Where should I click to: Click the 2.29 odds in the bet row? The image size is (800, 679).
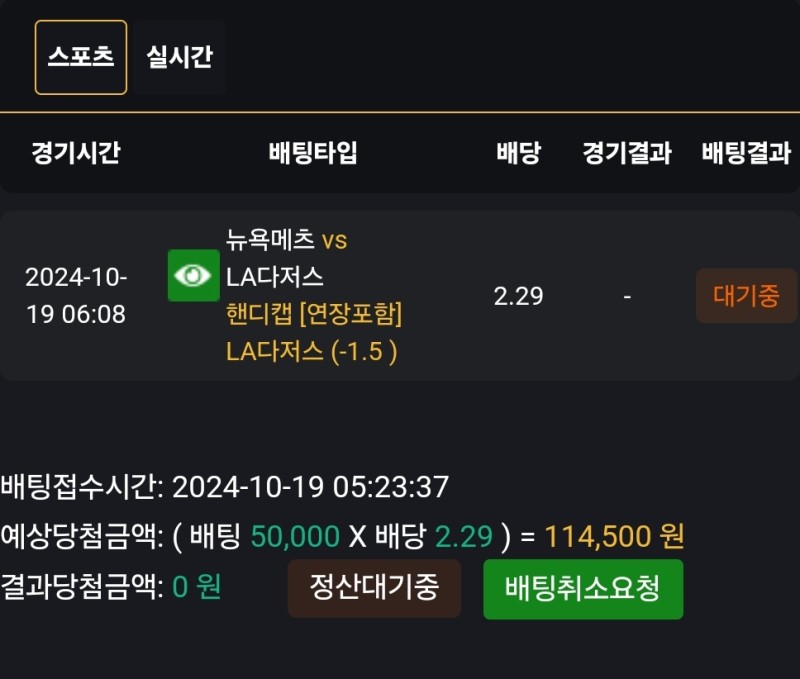(x=518, y=296)
